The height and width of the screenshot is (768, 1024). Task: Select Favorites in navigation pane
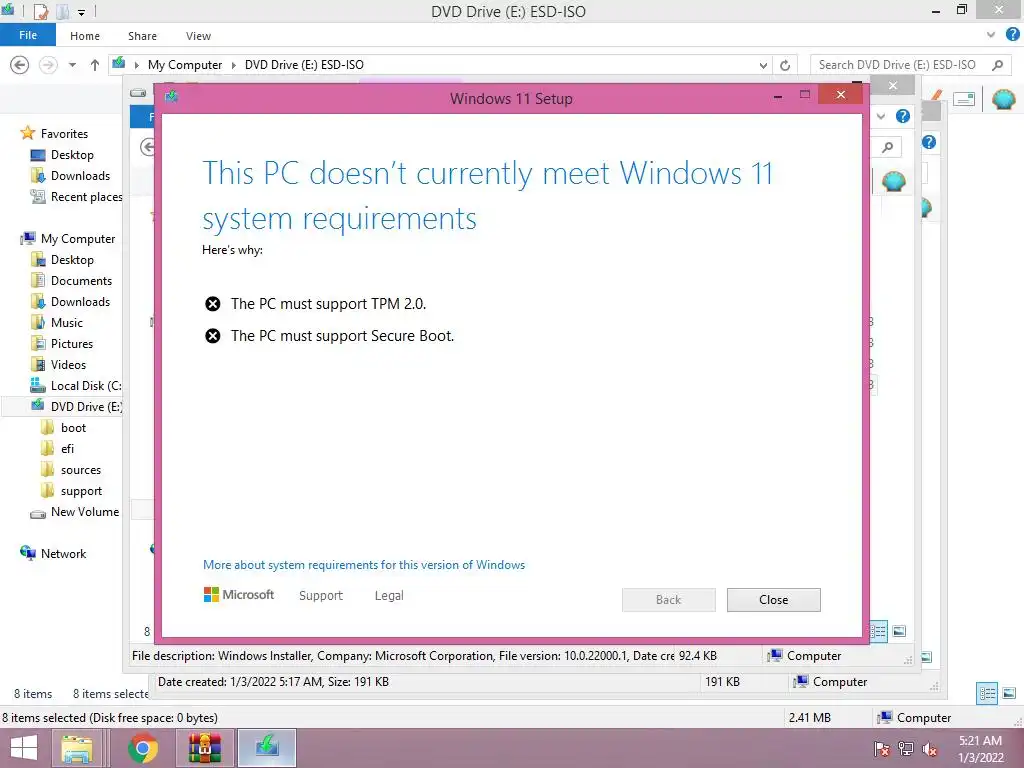pyautogui.click(x=64, y=133)
